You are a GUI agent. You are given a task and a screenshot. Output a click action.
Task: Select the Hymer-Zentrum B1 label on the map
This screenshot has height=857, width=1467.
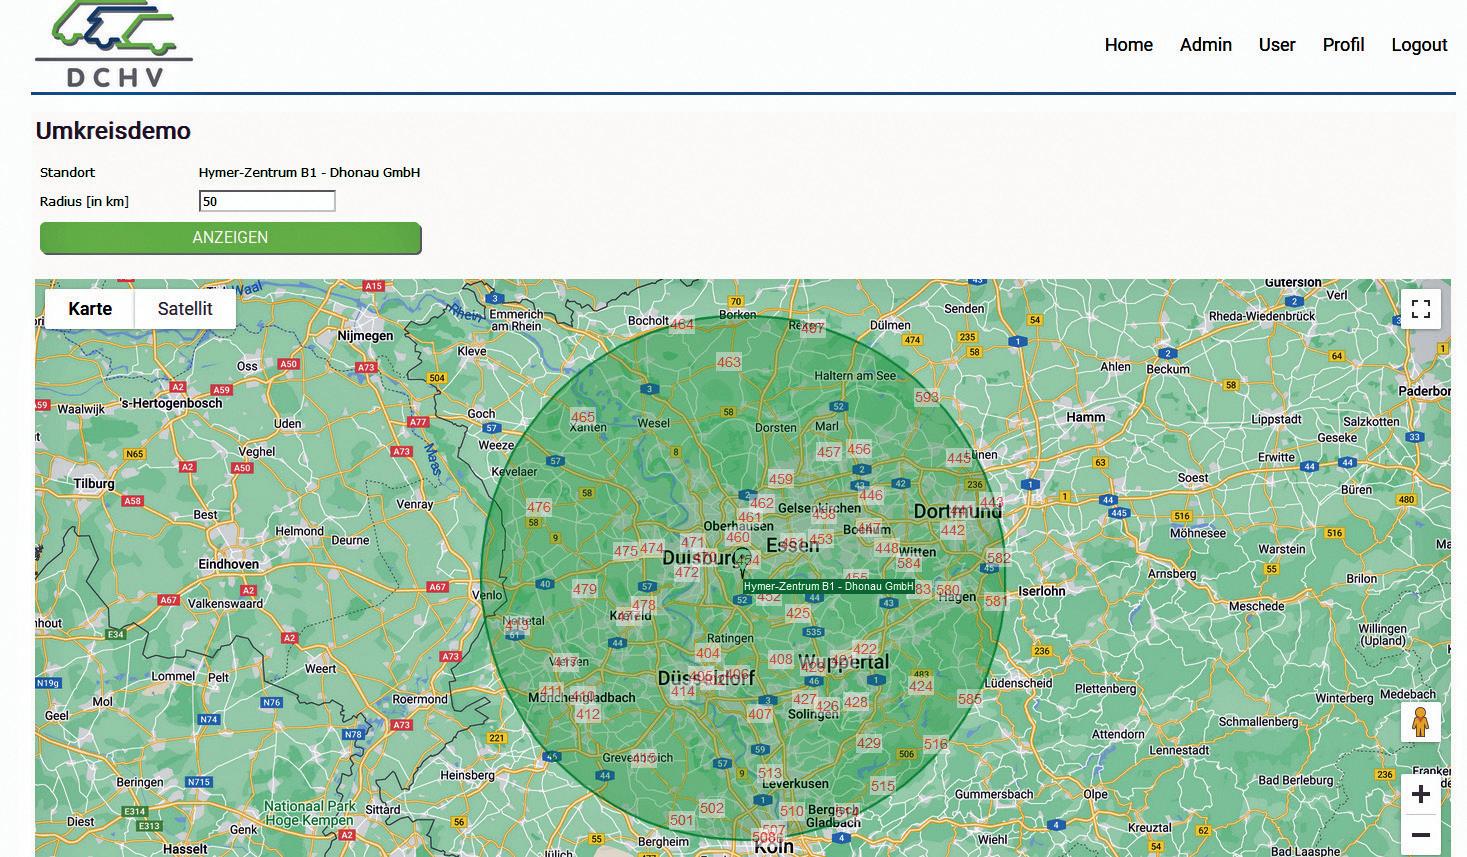828,586
